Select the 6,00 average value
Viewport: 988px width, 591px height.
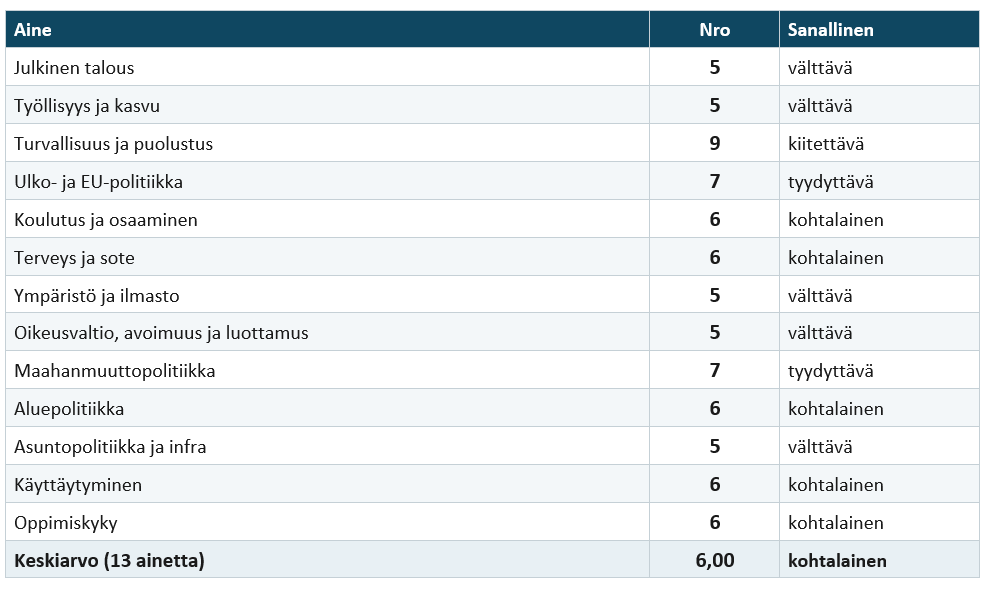coord(715,560)
